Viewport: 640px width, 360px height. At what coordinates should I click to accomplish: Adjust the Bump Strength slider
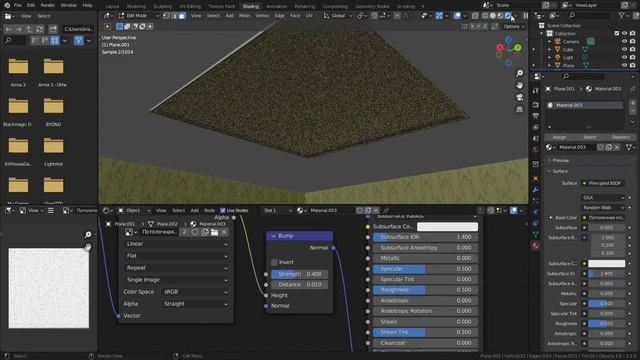tap(300, 274)
